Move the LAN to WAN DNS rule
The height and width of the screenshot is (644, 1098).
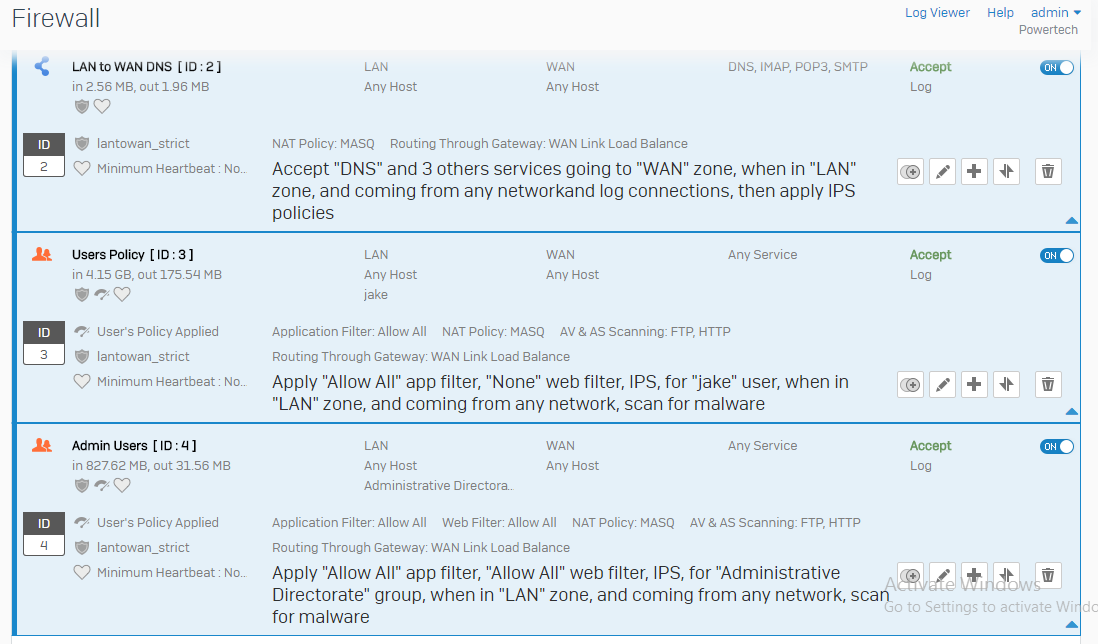[1006, 172]
